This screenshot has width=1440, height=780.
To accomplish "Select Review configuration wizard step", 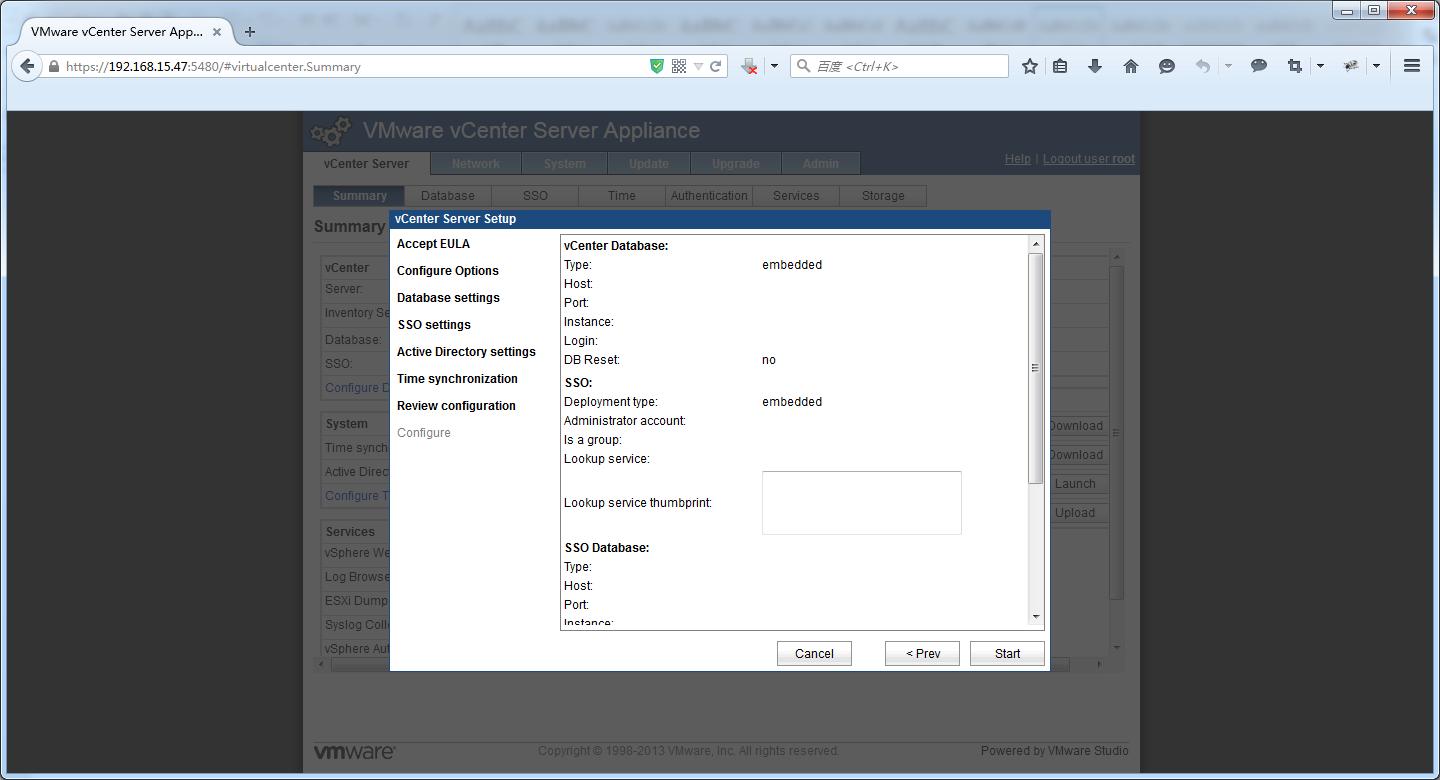I will [456, 406].
